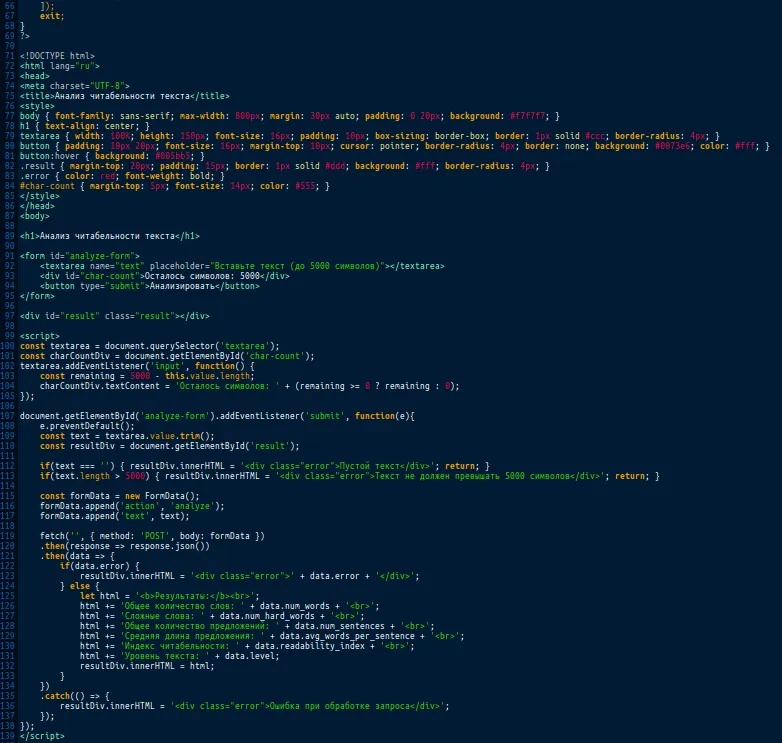Click the opening '<script>' tag

(40, 336)
